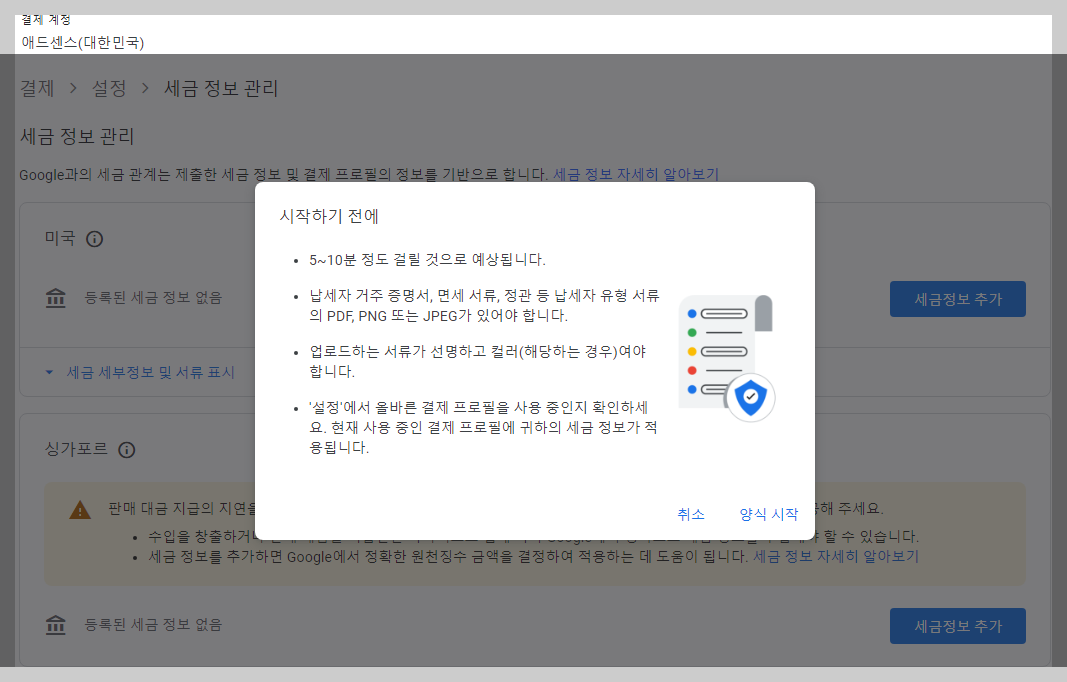
Task: Navigate to 설정 in the breadcrumb
Action: coord(107,89)
